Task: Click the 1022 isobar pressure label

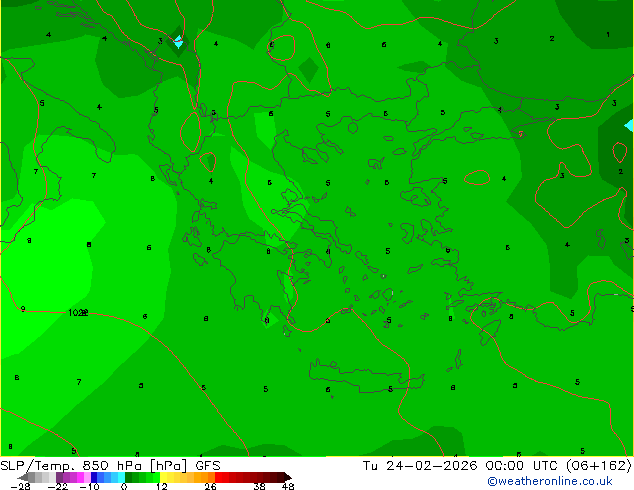Action: tap(78, 313)
